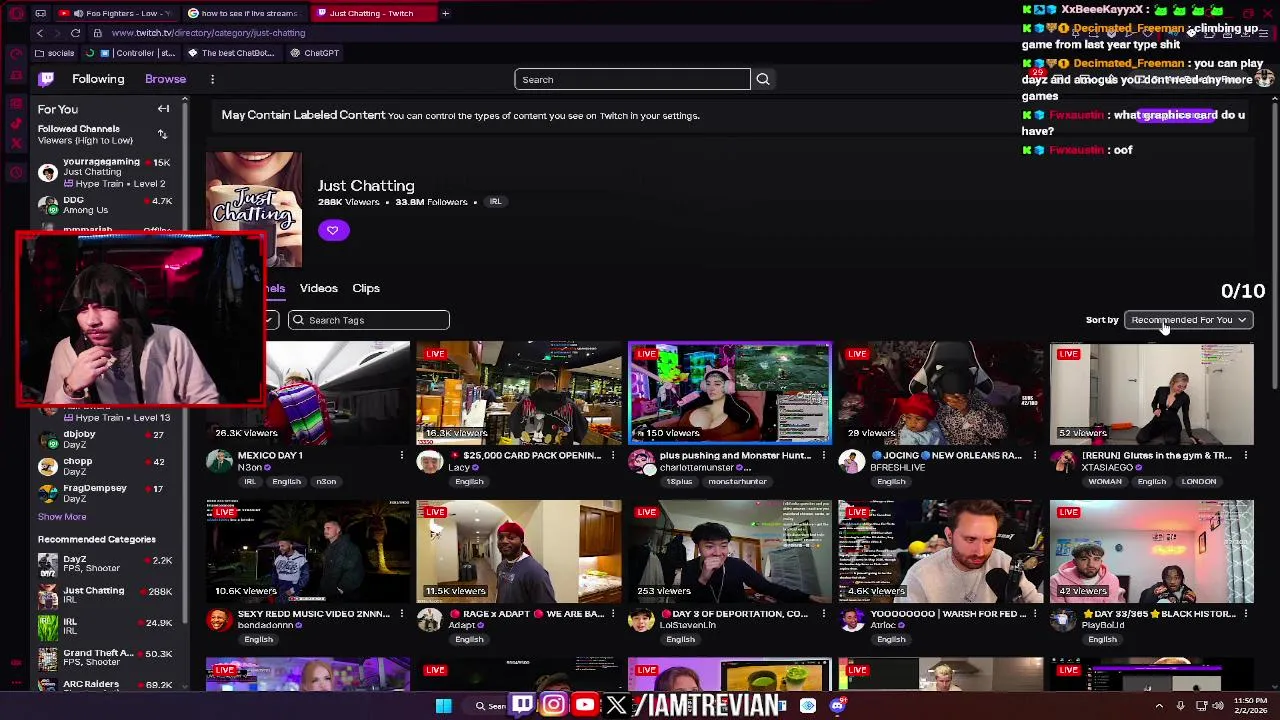Open N3on channel avatar under MEXICO DAY 1

[x=219, y=461]
